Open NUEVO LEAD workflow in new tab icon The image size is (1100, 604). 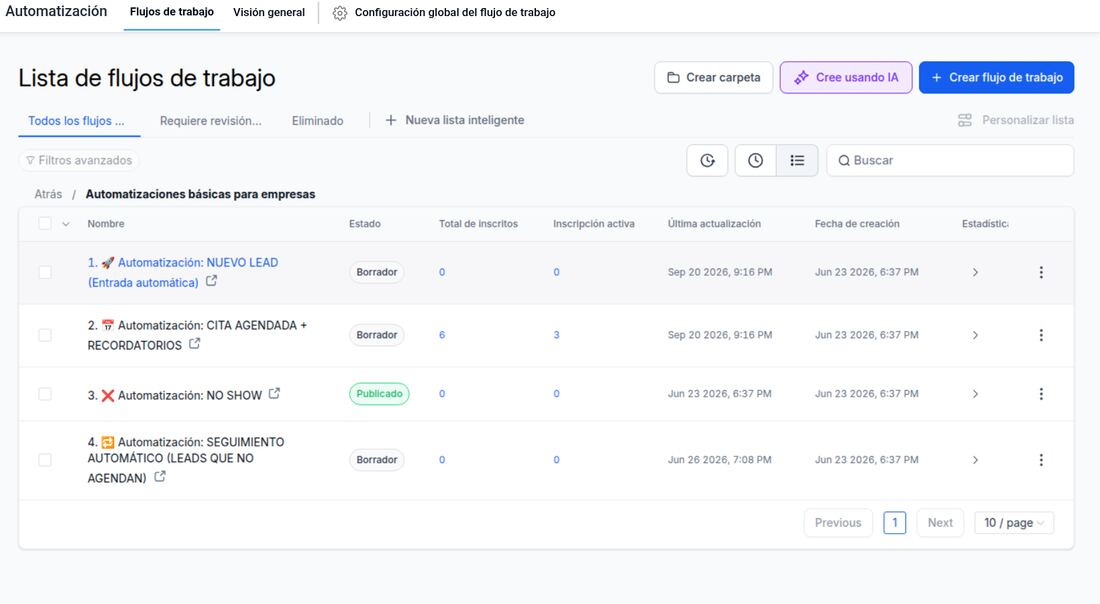211,281
